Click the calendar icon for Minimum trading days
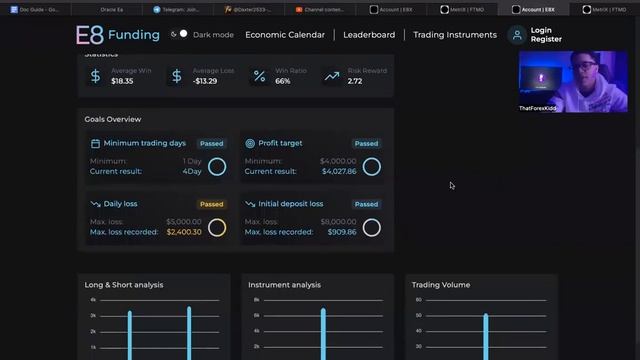 point(95,143)
